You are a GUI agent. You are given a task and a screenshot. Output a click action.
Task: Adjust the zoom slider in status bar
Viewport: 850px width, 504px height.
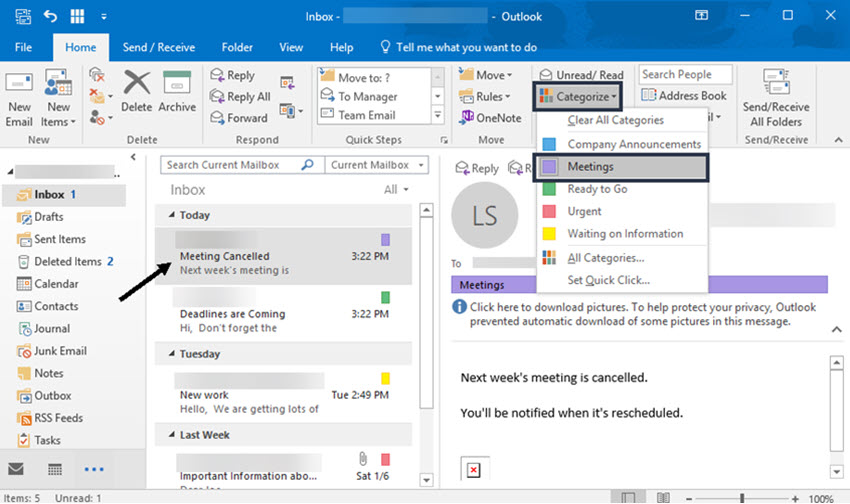742,498
